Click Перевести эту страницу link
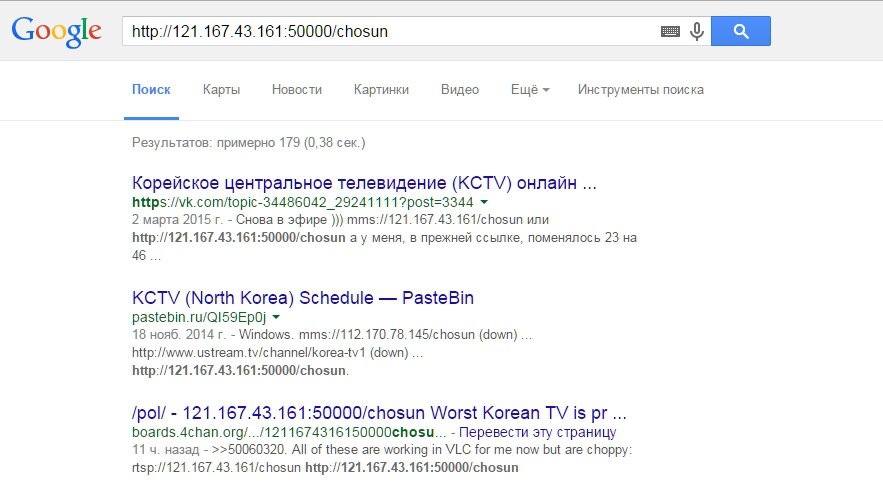The image size is (883, 487). [x=537, y=432]
